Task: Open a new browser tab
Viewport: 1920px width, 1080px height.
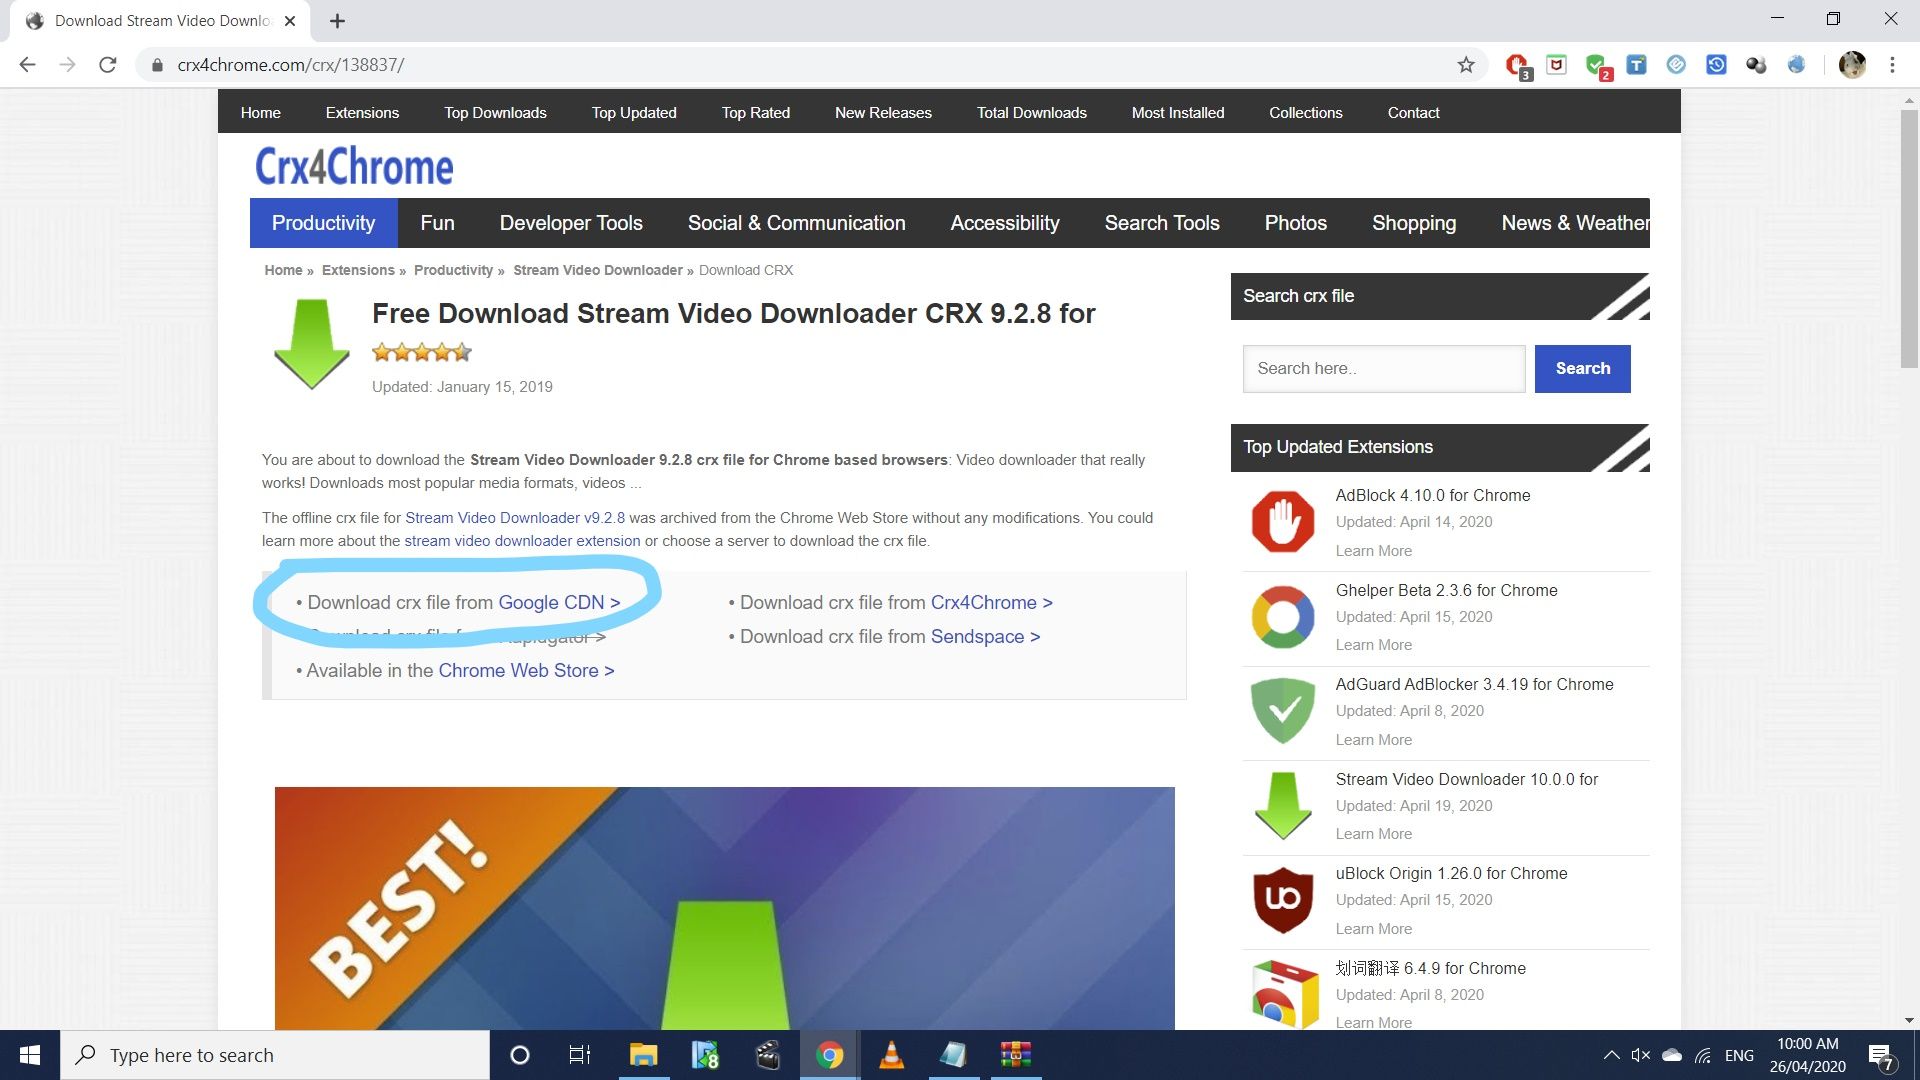Action: tap(337, 21)
